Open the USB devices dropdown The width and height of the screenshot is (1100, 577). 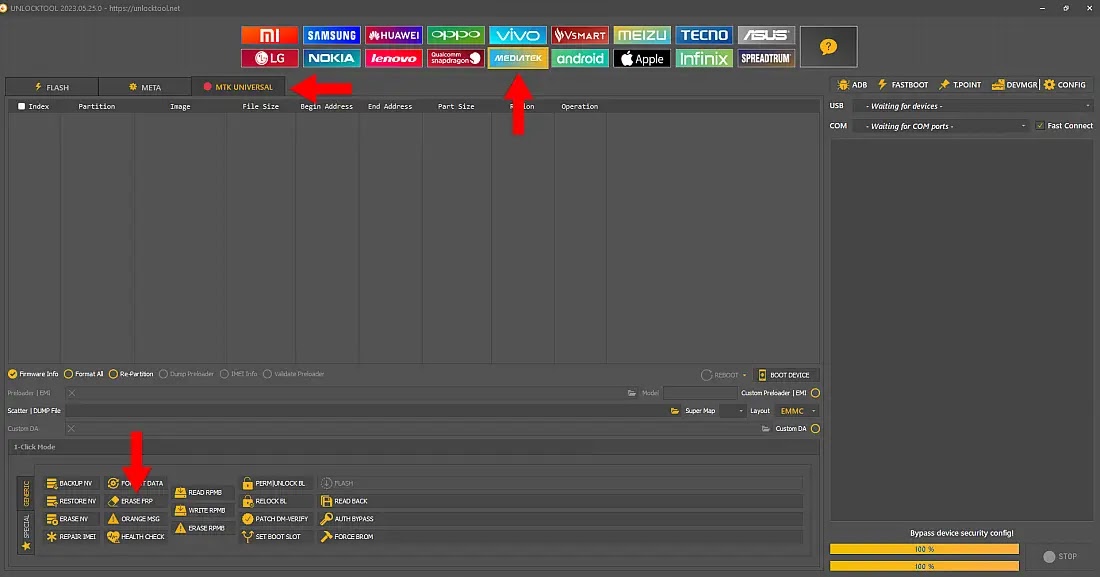973,106
